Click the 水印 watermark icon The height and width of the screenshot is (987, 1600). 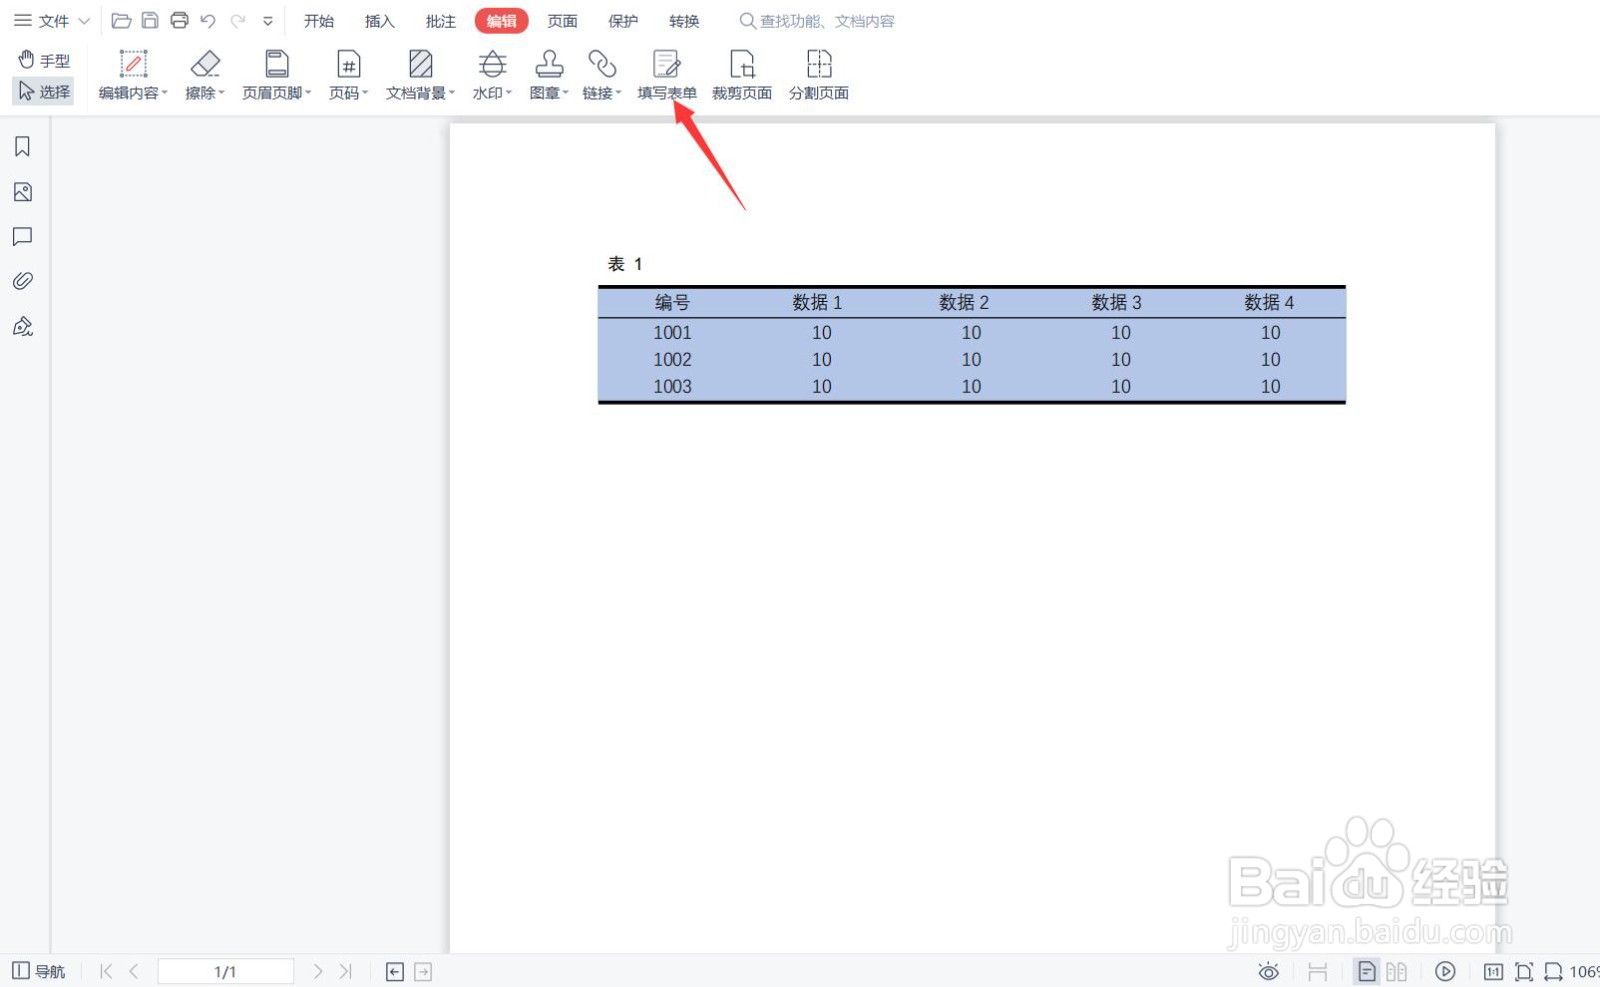click(492, 65)
